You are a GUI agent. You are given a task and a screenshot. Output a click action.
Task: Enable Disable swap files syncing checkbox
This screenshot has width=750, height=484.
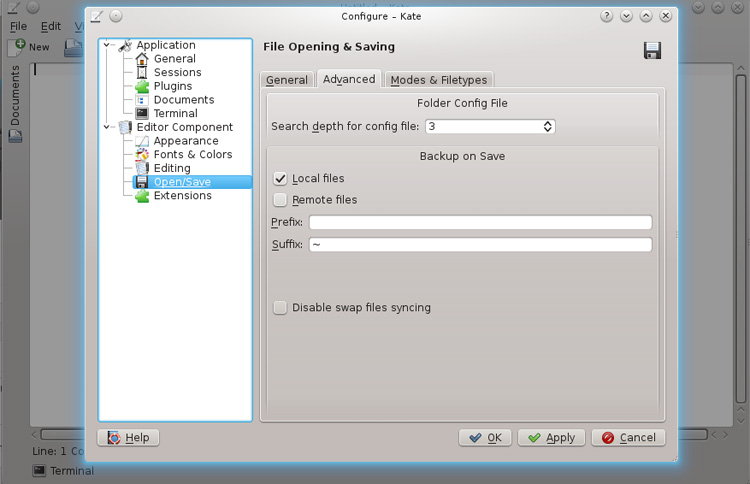coord(280,308)
